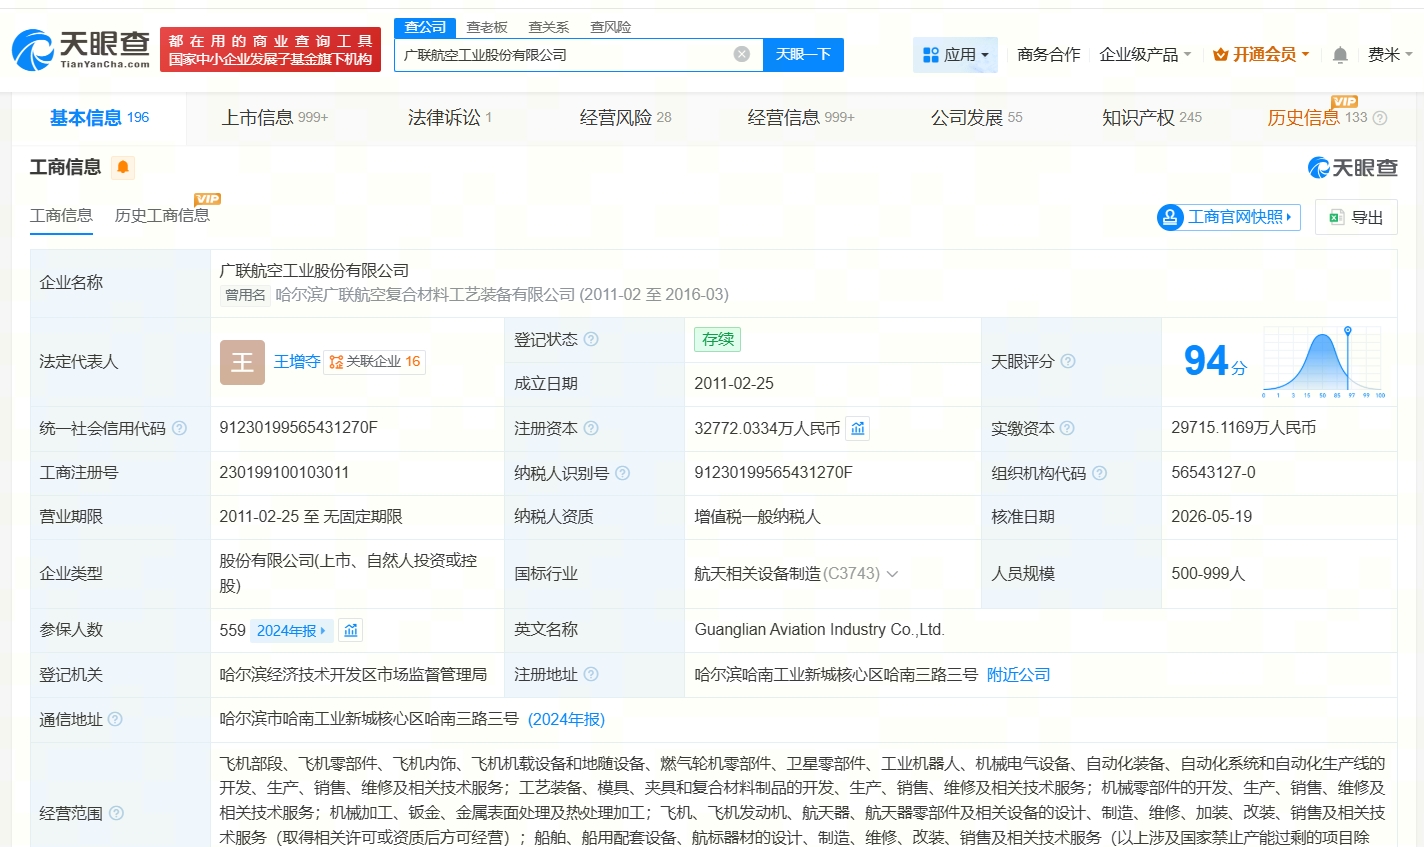The height and width of the screenshot is (847, 1424).
Task: Click the 天眼一下 search button
Action: click(803, 55)
